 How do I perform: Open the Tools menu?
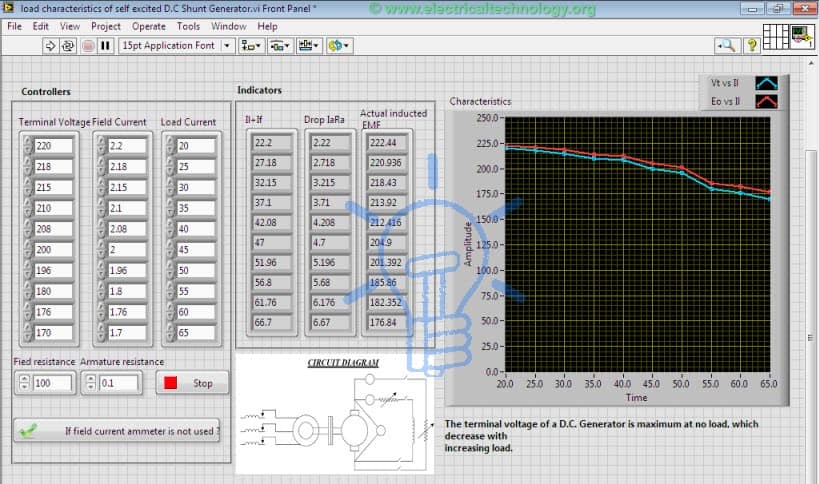point(188,26)
